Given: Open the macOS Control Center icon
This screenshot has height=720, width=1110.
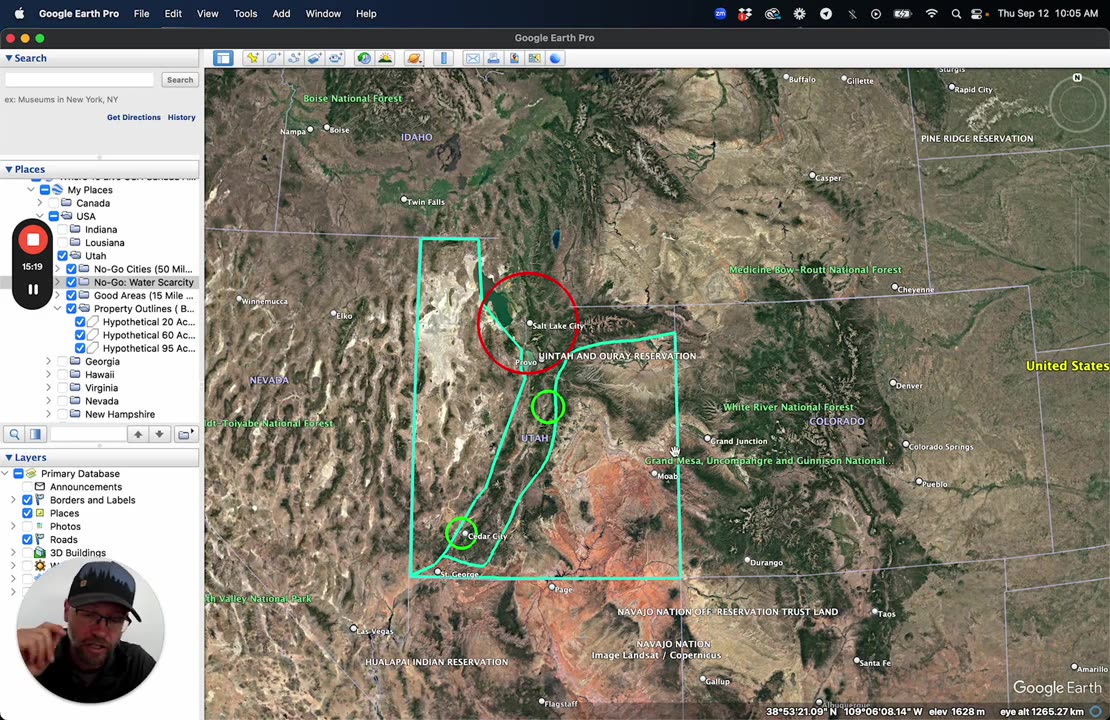Looking at the screenshot, I should [978, 13].
